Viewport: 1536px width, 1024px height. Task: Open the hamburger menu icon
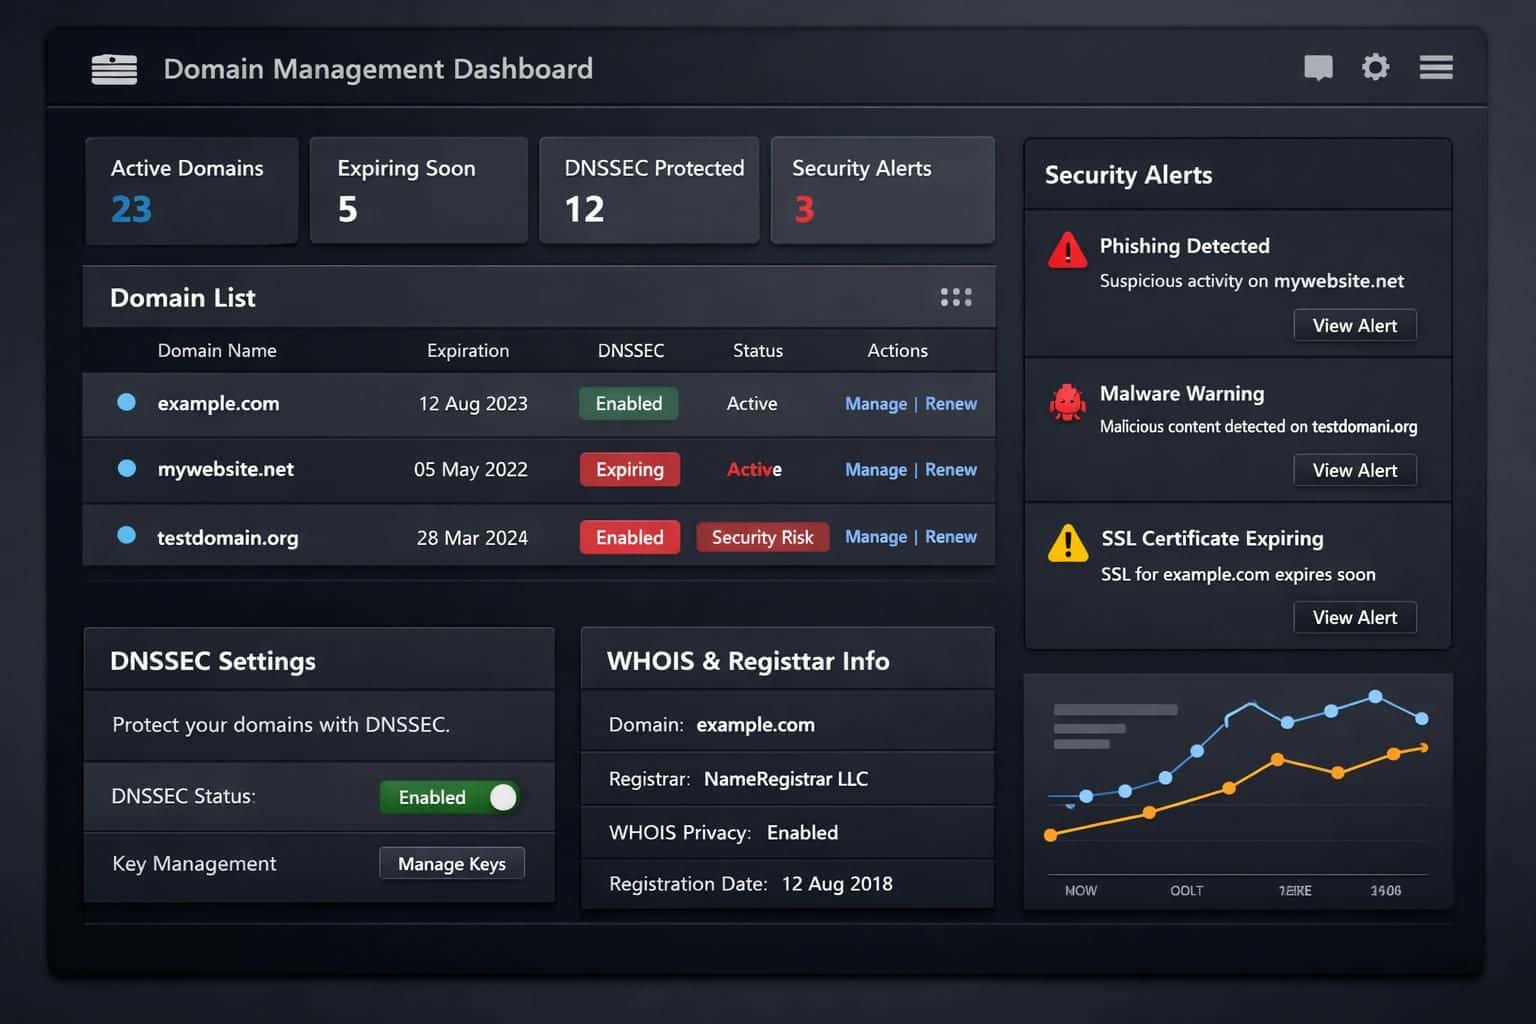1435,67
